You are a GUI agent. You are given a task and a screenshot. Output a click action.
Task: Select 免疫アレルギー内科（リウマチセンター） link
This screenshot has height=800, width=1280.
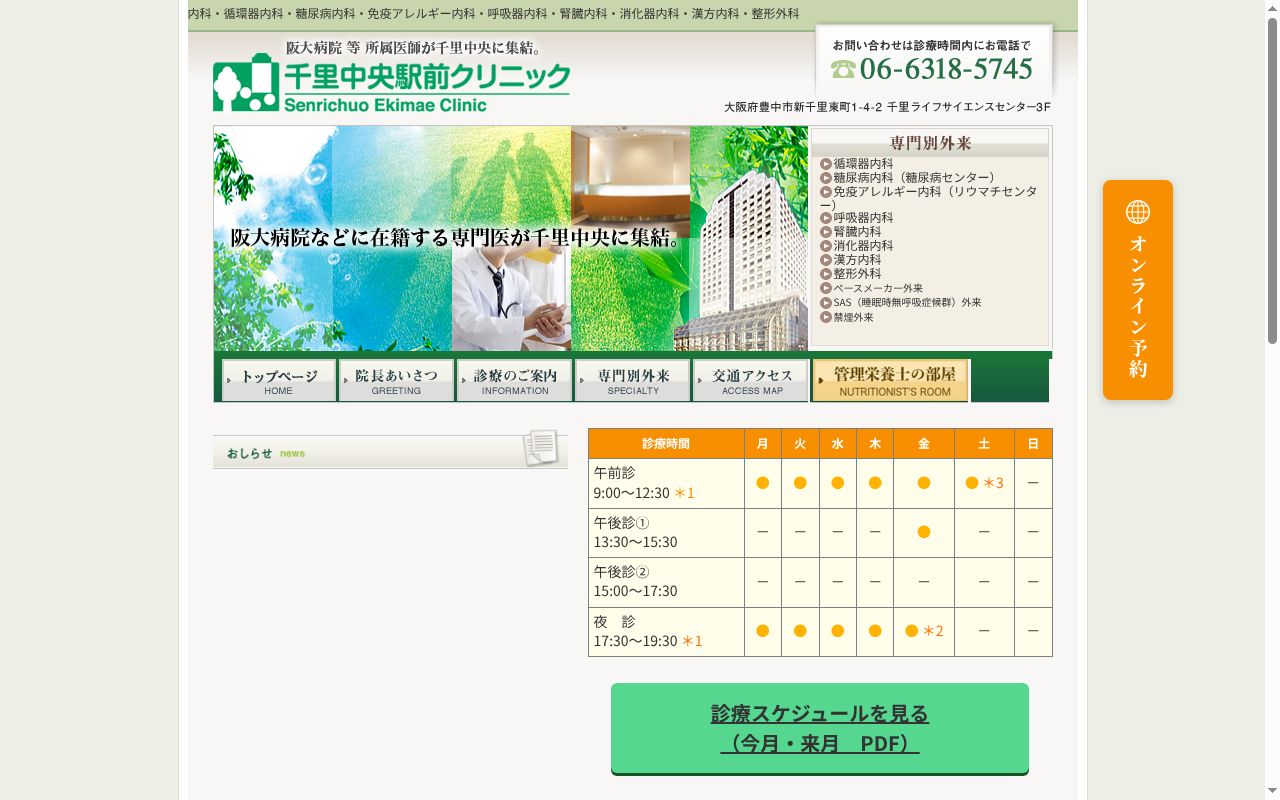coord(929,198)
